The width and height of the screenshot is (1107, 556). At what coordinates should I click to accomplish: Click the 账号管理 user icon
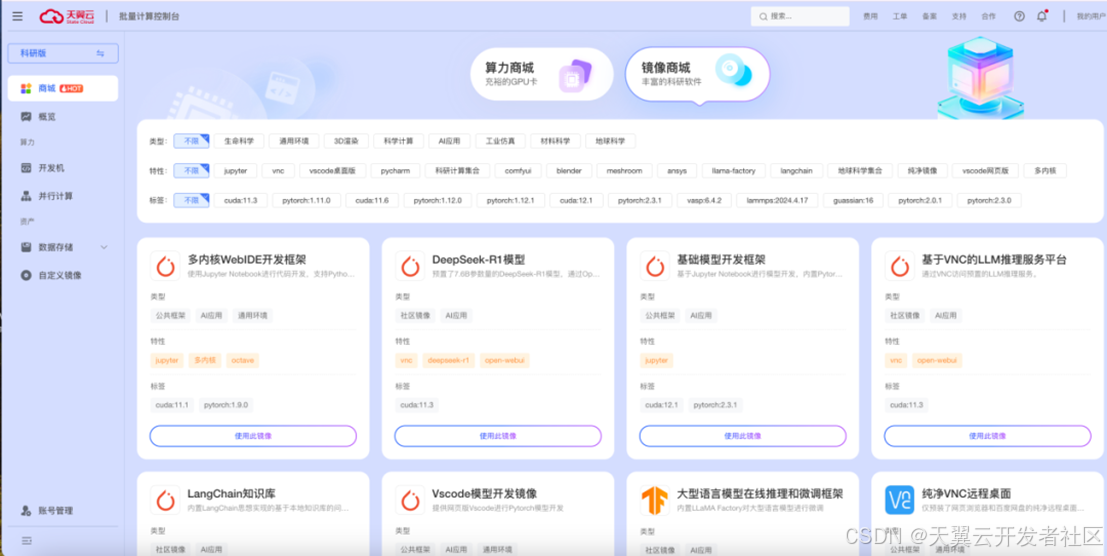tap(26, 510)
